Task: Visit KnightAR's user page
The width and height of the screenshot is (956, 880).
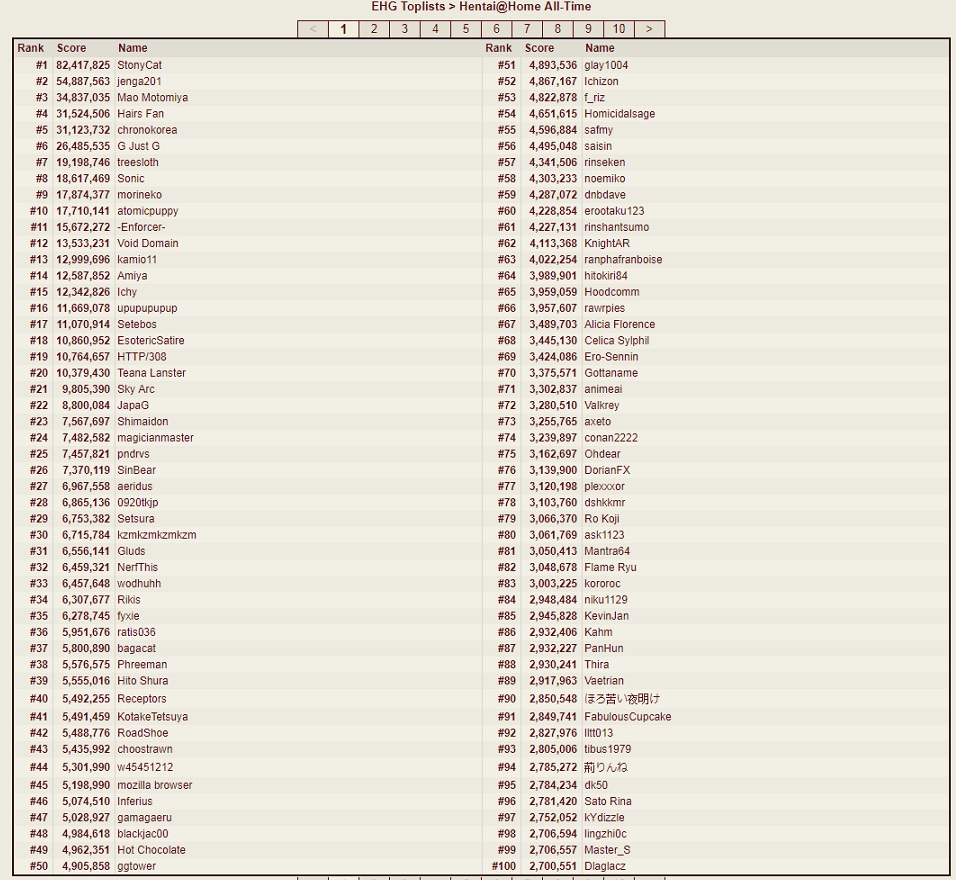Action: click(608, 243)
